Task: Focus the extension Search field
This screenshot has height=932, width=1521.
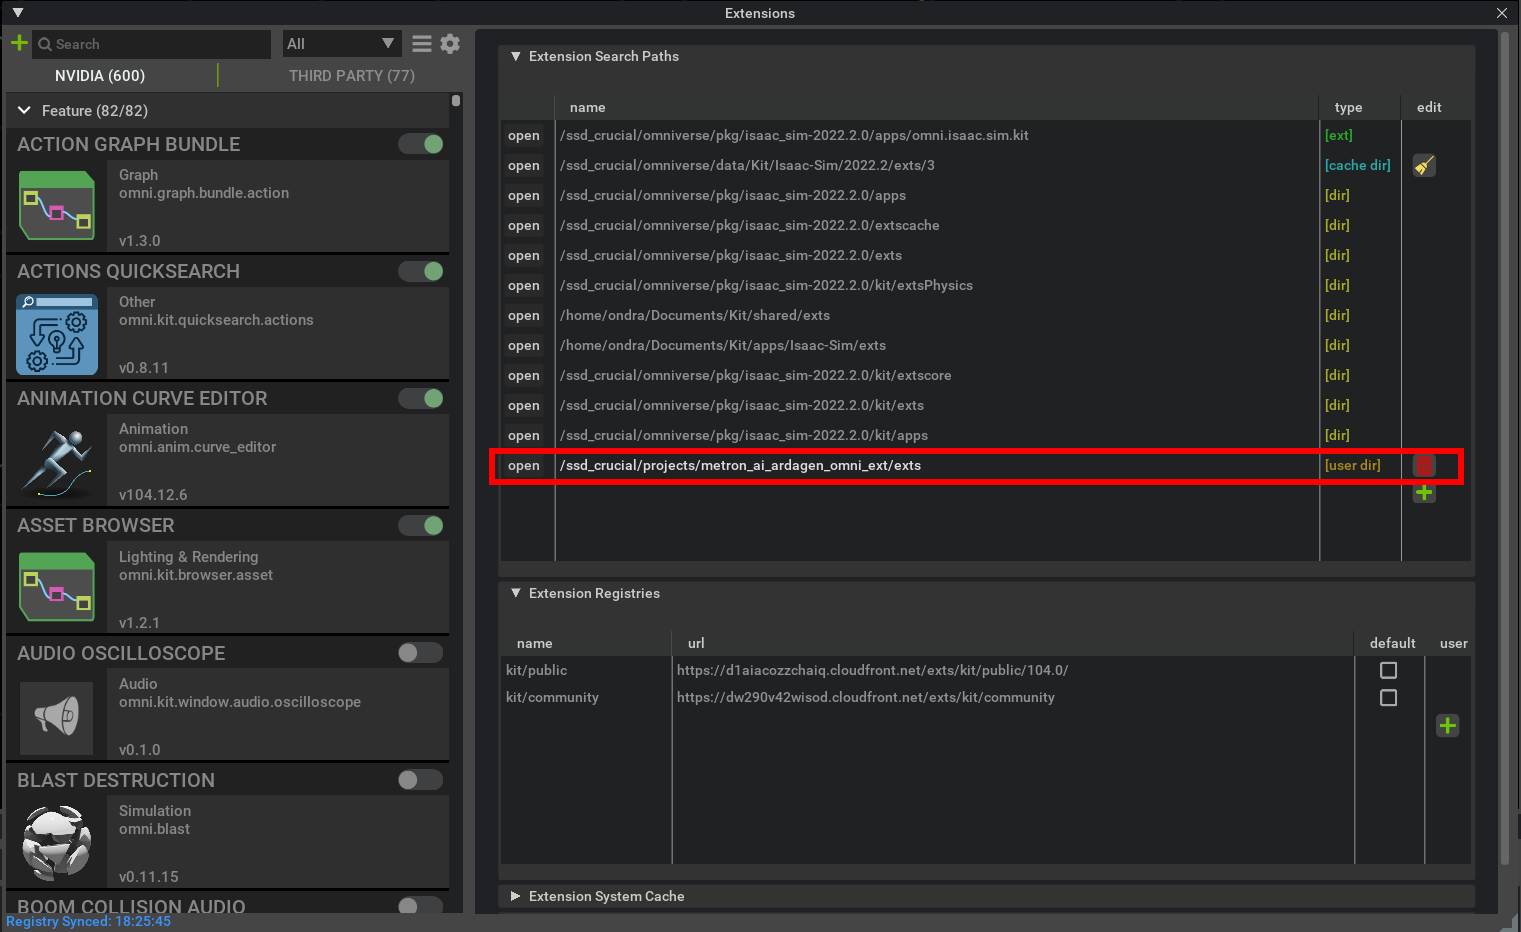Action: click(x=152, y=44)
